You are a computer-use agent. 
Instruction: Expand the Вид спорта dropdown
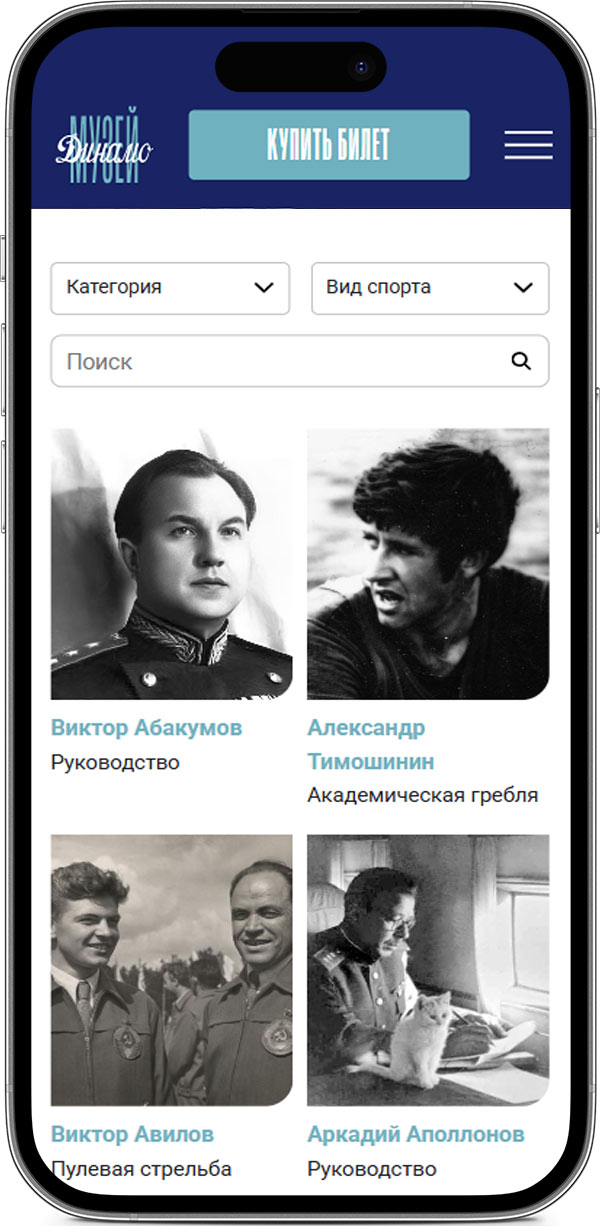click(430, 288)
